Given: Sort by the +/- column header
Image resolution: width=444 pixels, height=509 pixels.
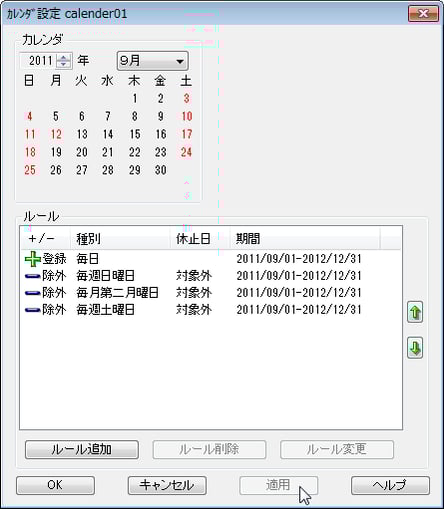Looking at the screenshot, I should [x=46, y=239].
